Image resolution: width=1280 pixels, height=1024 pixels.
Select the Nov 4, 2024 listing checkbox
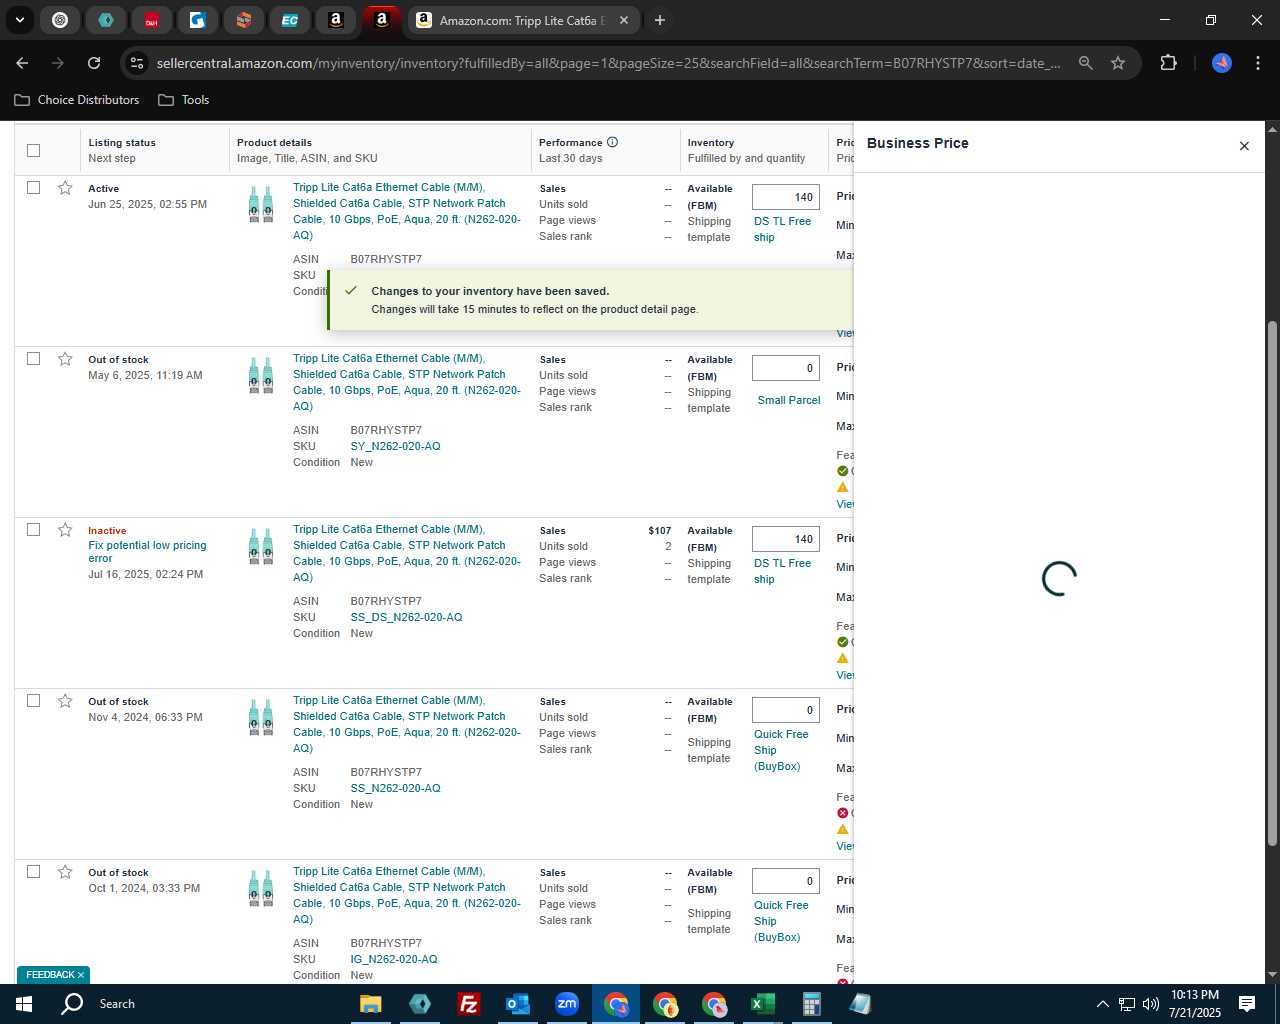click(x=33, y=701)
